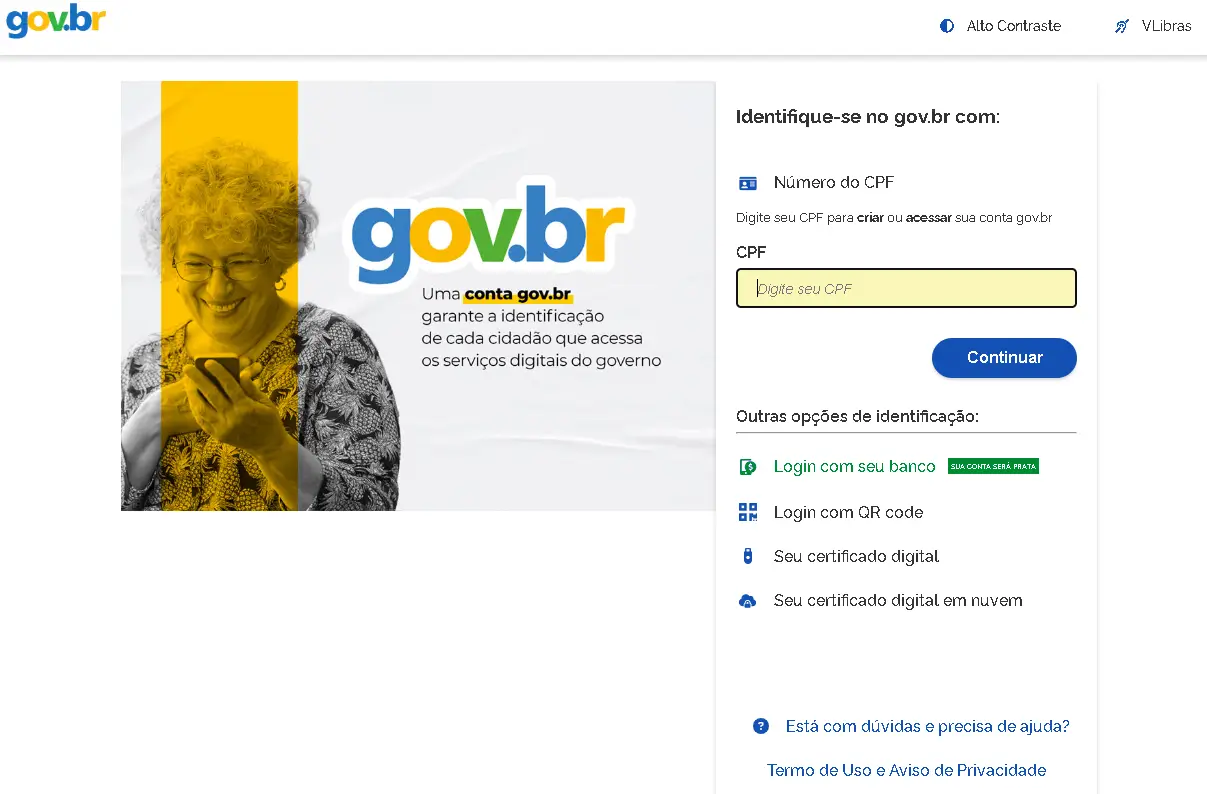
Task: Open VLibras text link
Action: [1166, 26]
